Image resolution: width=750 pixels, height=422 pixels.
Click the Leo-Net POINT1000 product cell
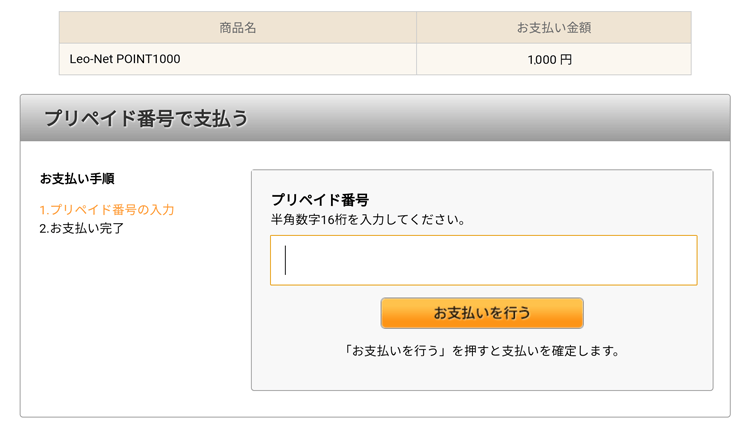tap(238, 59)
